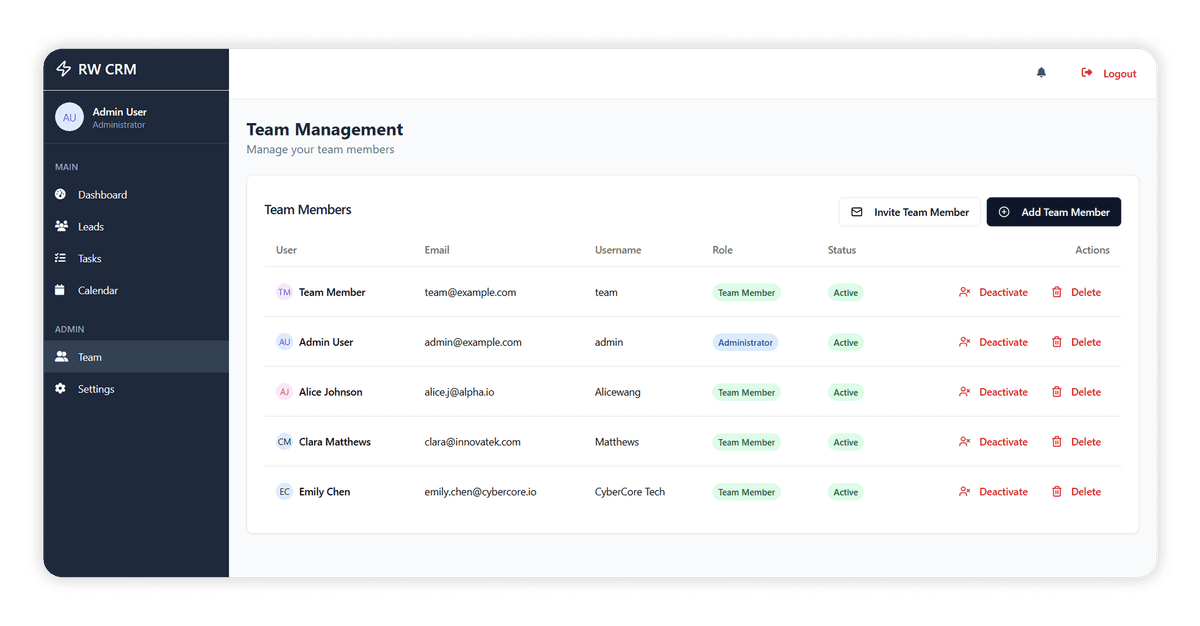
Task: Click the EC avatar for Emily Chen
Action: 285,492
